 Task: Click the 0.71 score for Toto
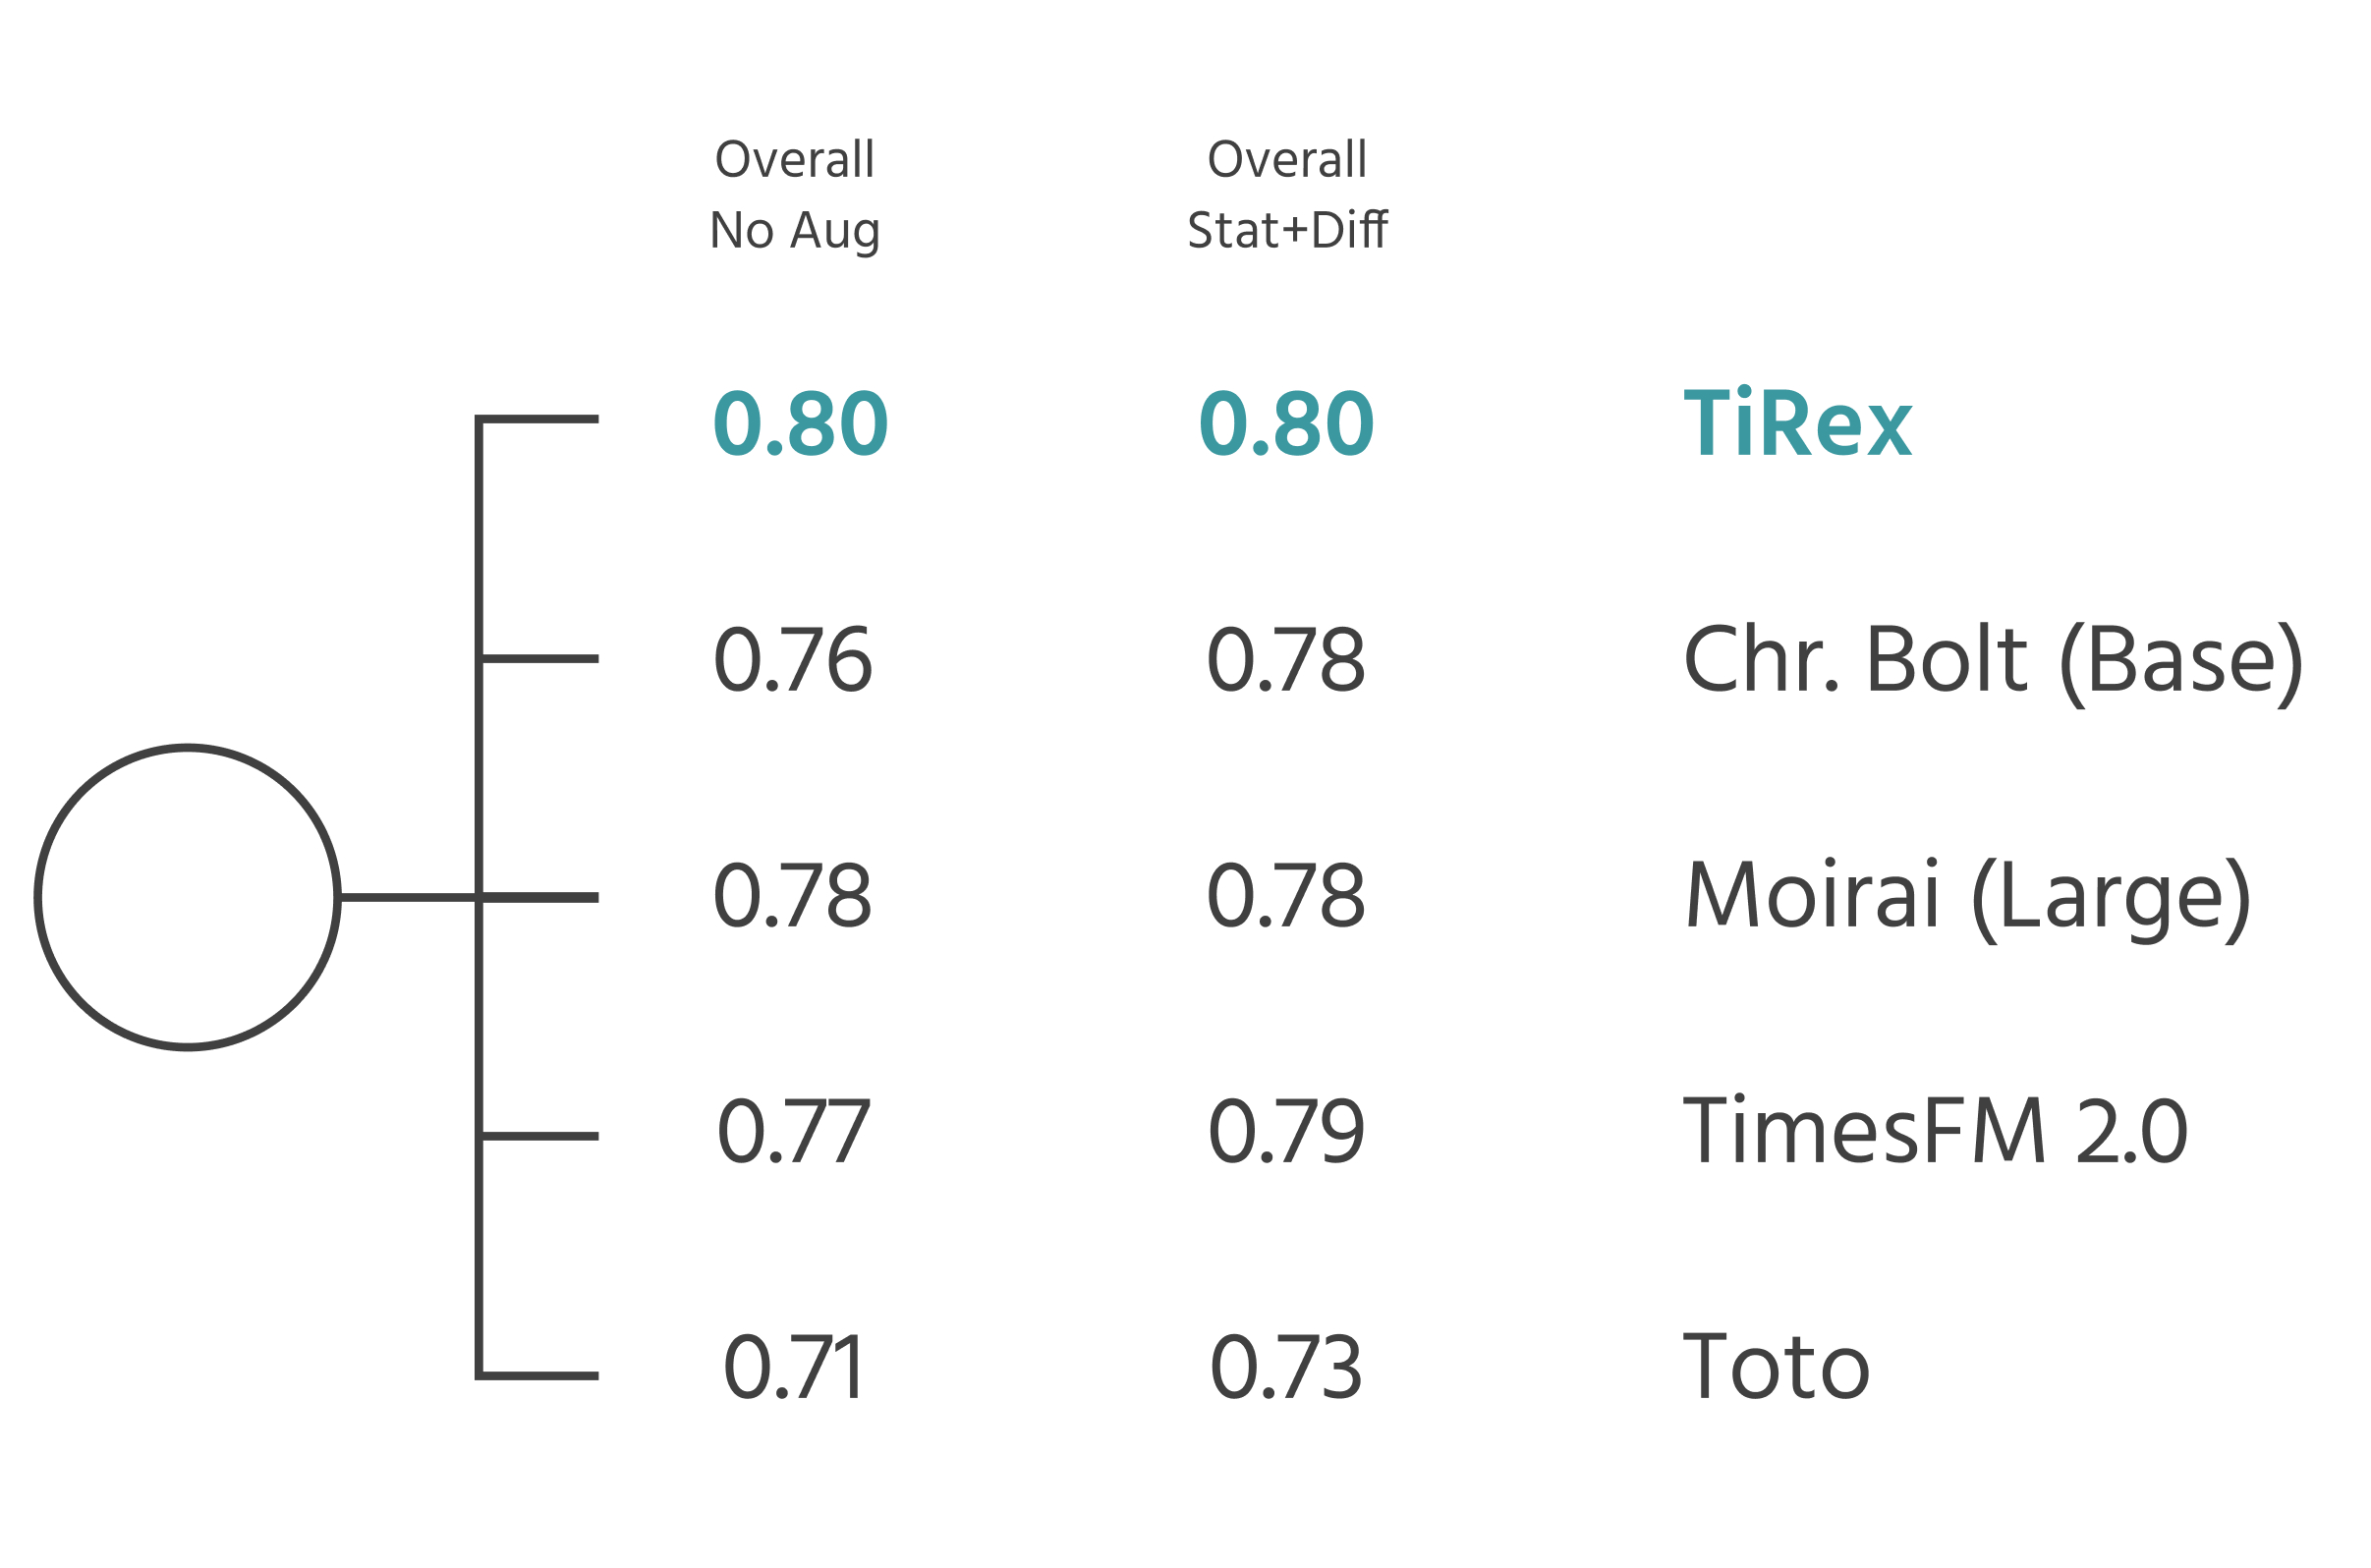pyautogui.click(x=794, y=1368)
